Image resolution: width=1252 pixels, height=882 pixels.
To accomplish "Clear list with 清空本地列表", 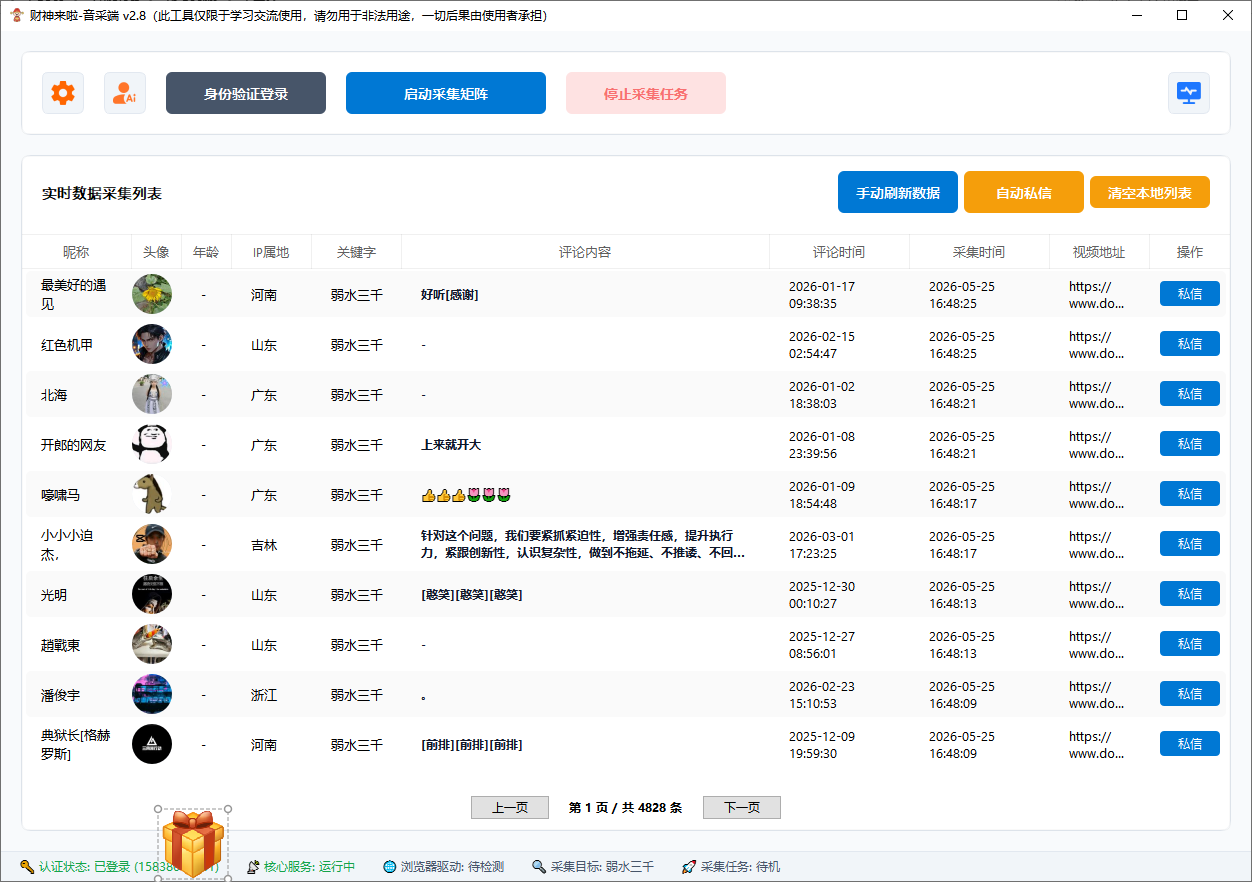I will [x=1150, y=192].
